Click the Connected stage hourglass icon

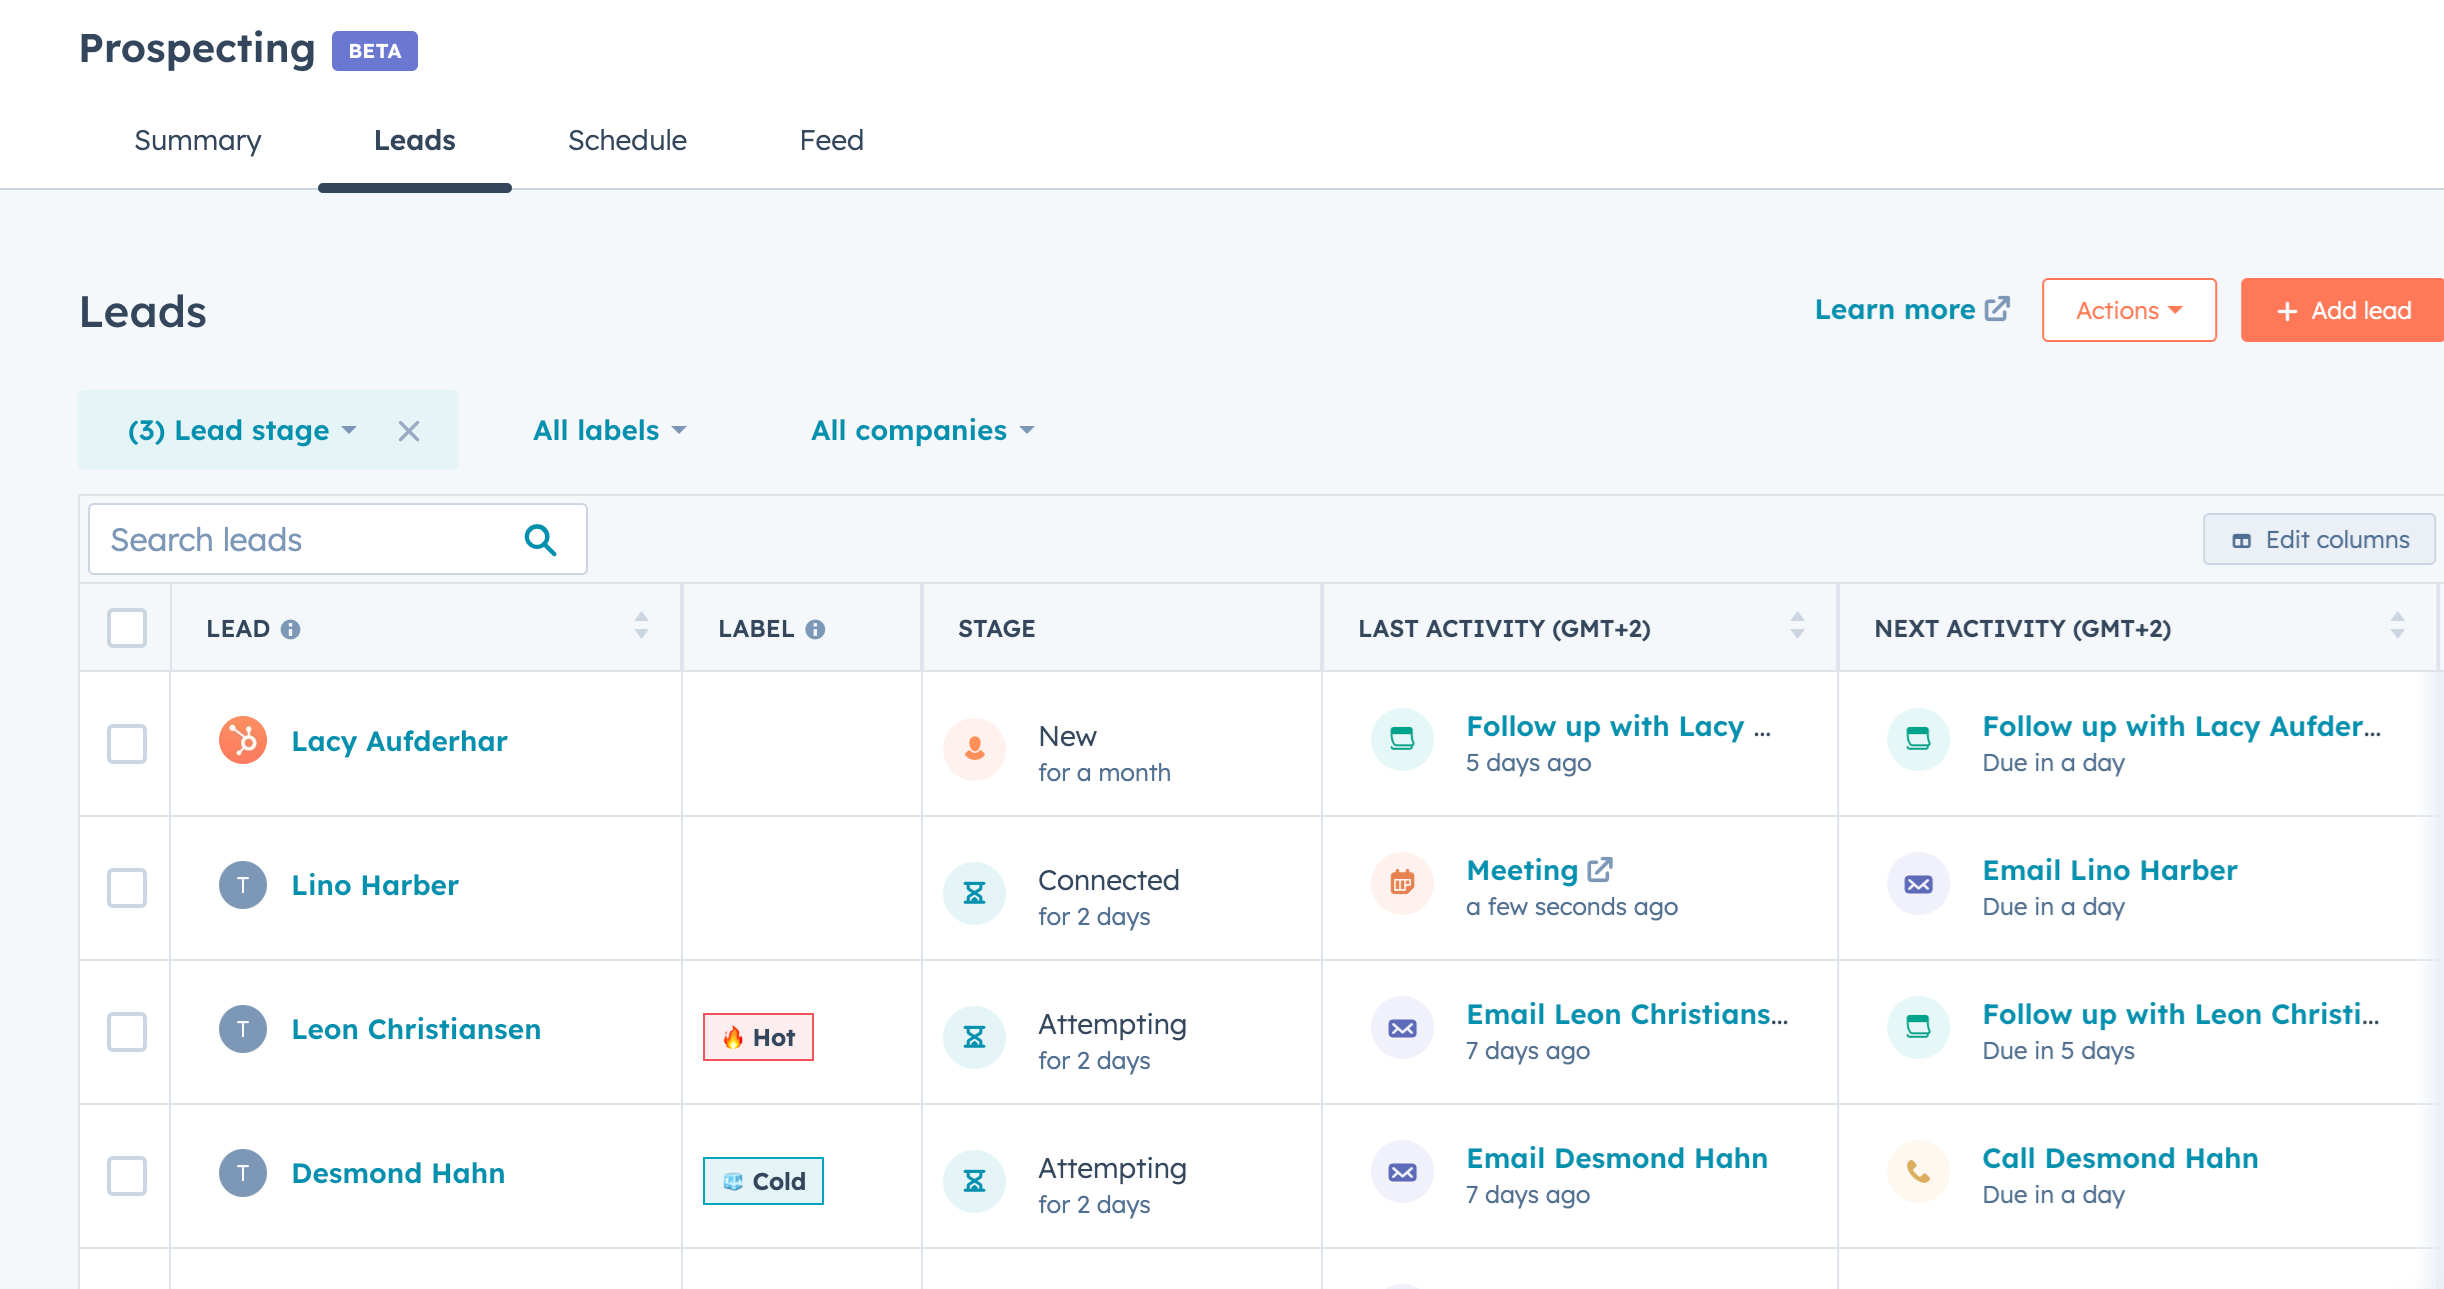click(974, 893)
